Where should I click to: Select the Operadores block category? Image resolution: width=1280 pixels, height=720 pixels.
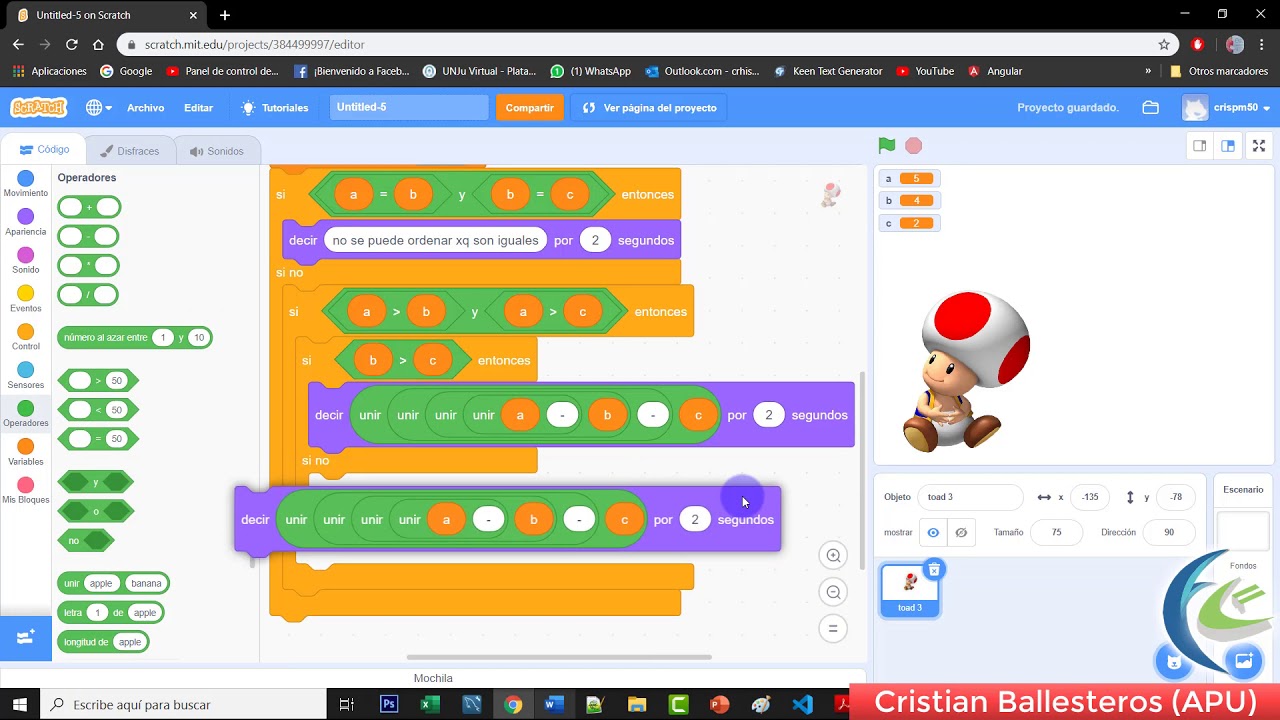26,414
